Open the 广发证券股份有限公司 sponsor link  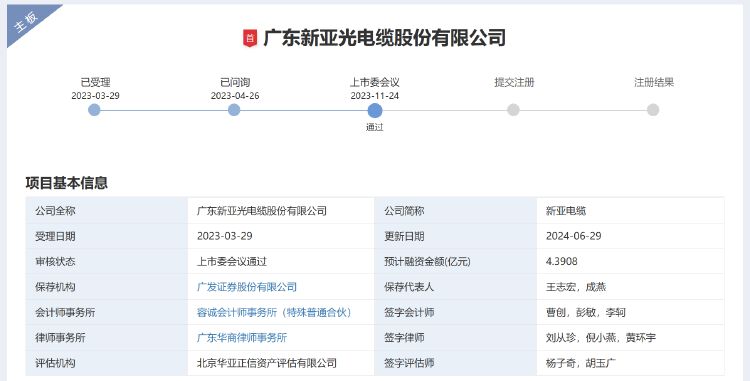[x=247, y=287]
